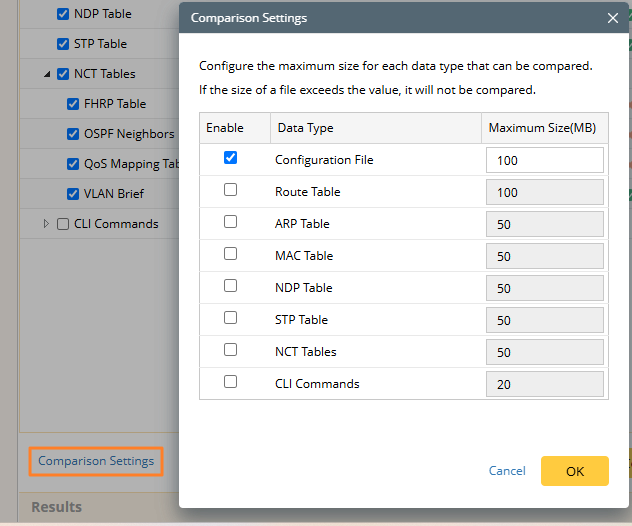Uncheck FHRP Table in the tree
The height and width of the screenshot is (526, 632).
point(73,104)
